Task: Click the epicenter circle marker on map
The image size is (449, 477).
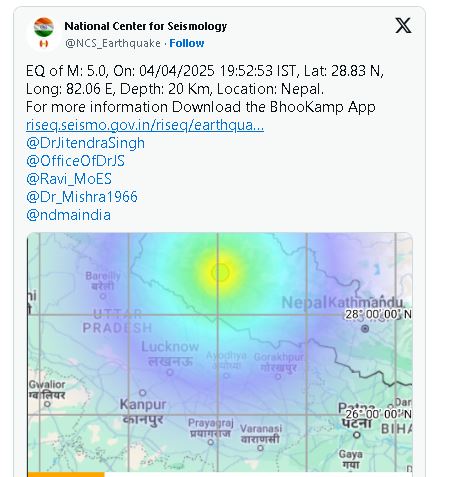Action: pos(220,273)
